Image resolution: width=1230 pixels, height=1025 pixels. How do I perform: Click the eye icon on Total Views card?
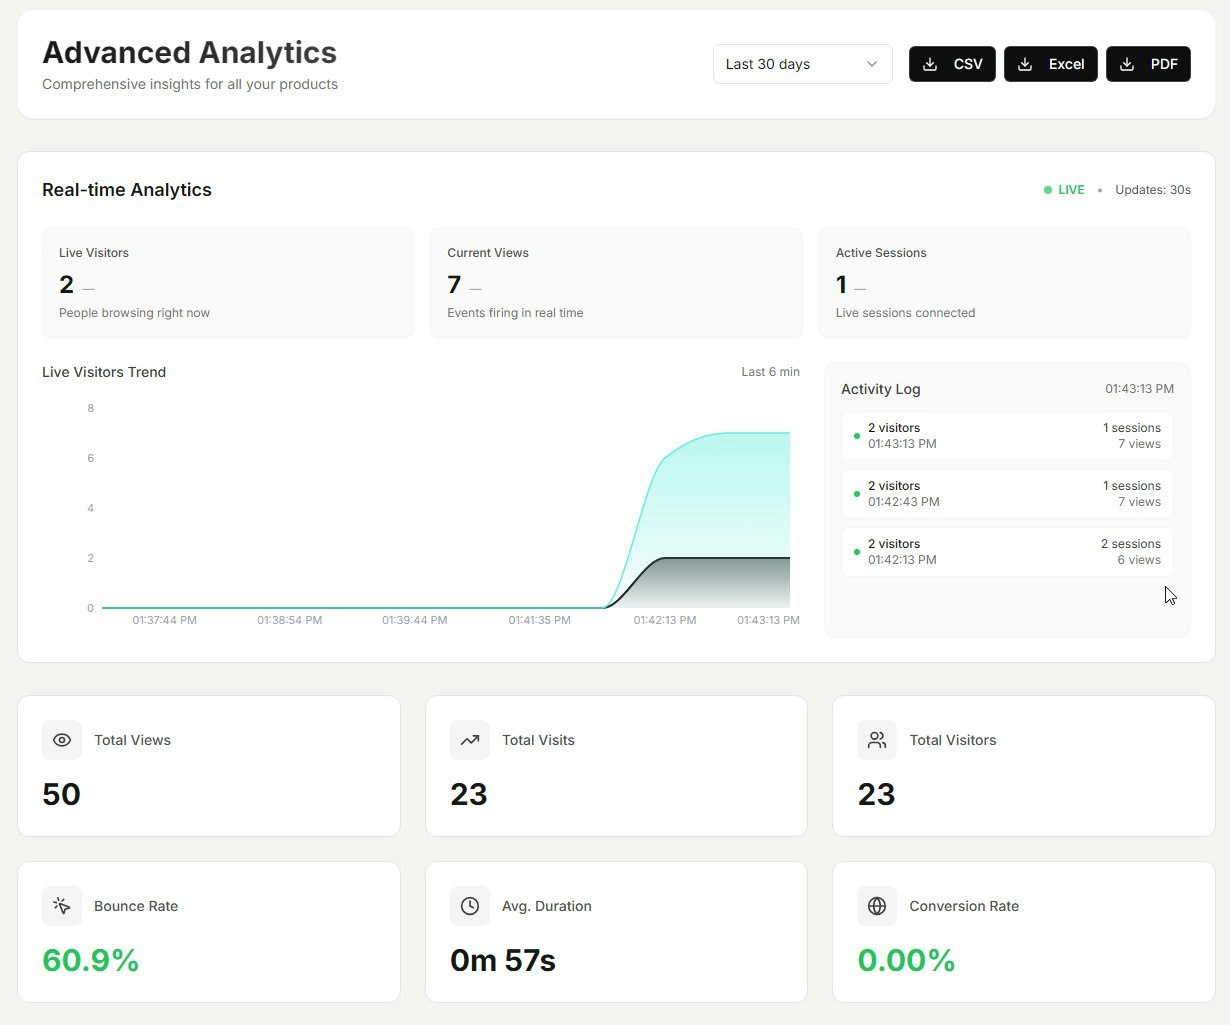point(62,740)
